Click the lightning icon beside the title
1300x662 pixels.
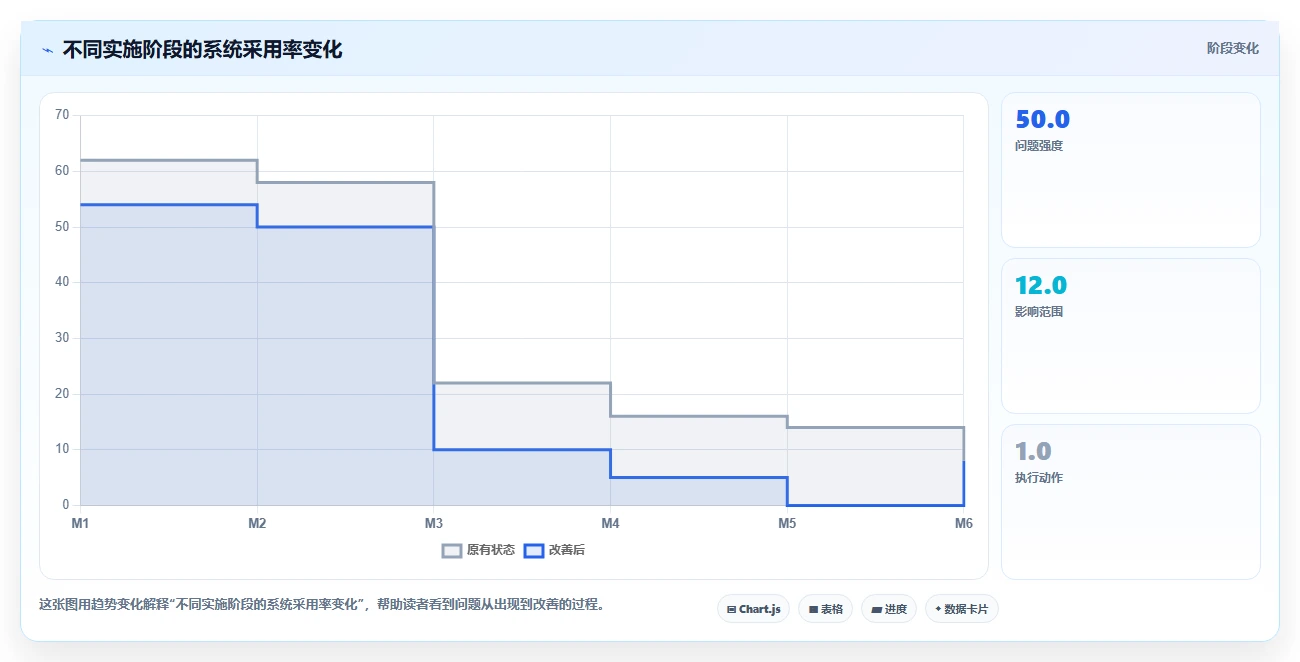(x=47, y=50)
